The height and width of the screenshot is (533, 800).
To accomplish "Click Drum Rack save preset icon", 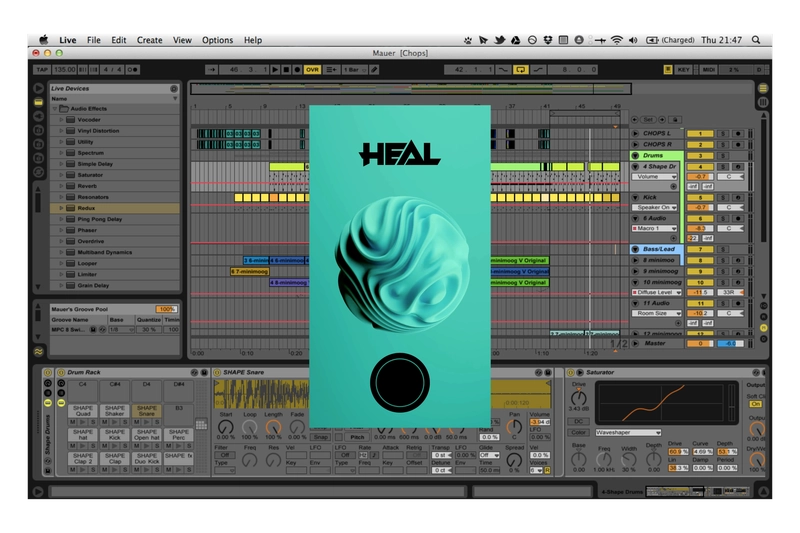I will tap(204, 372).
